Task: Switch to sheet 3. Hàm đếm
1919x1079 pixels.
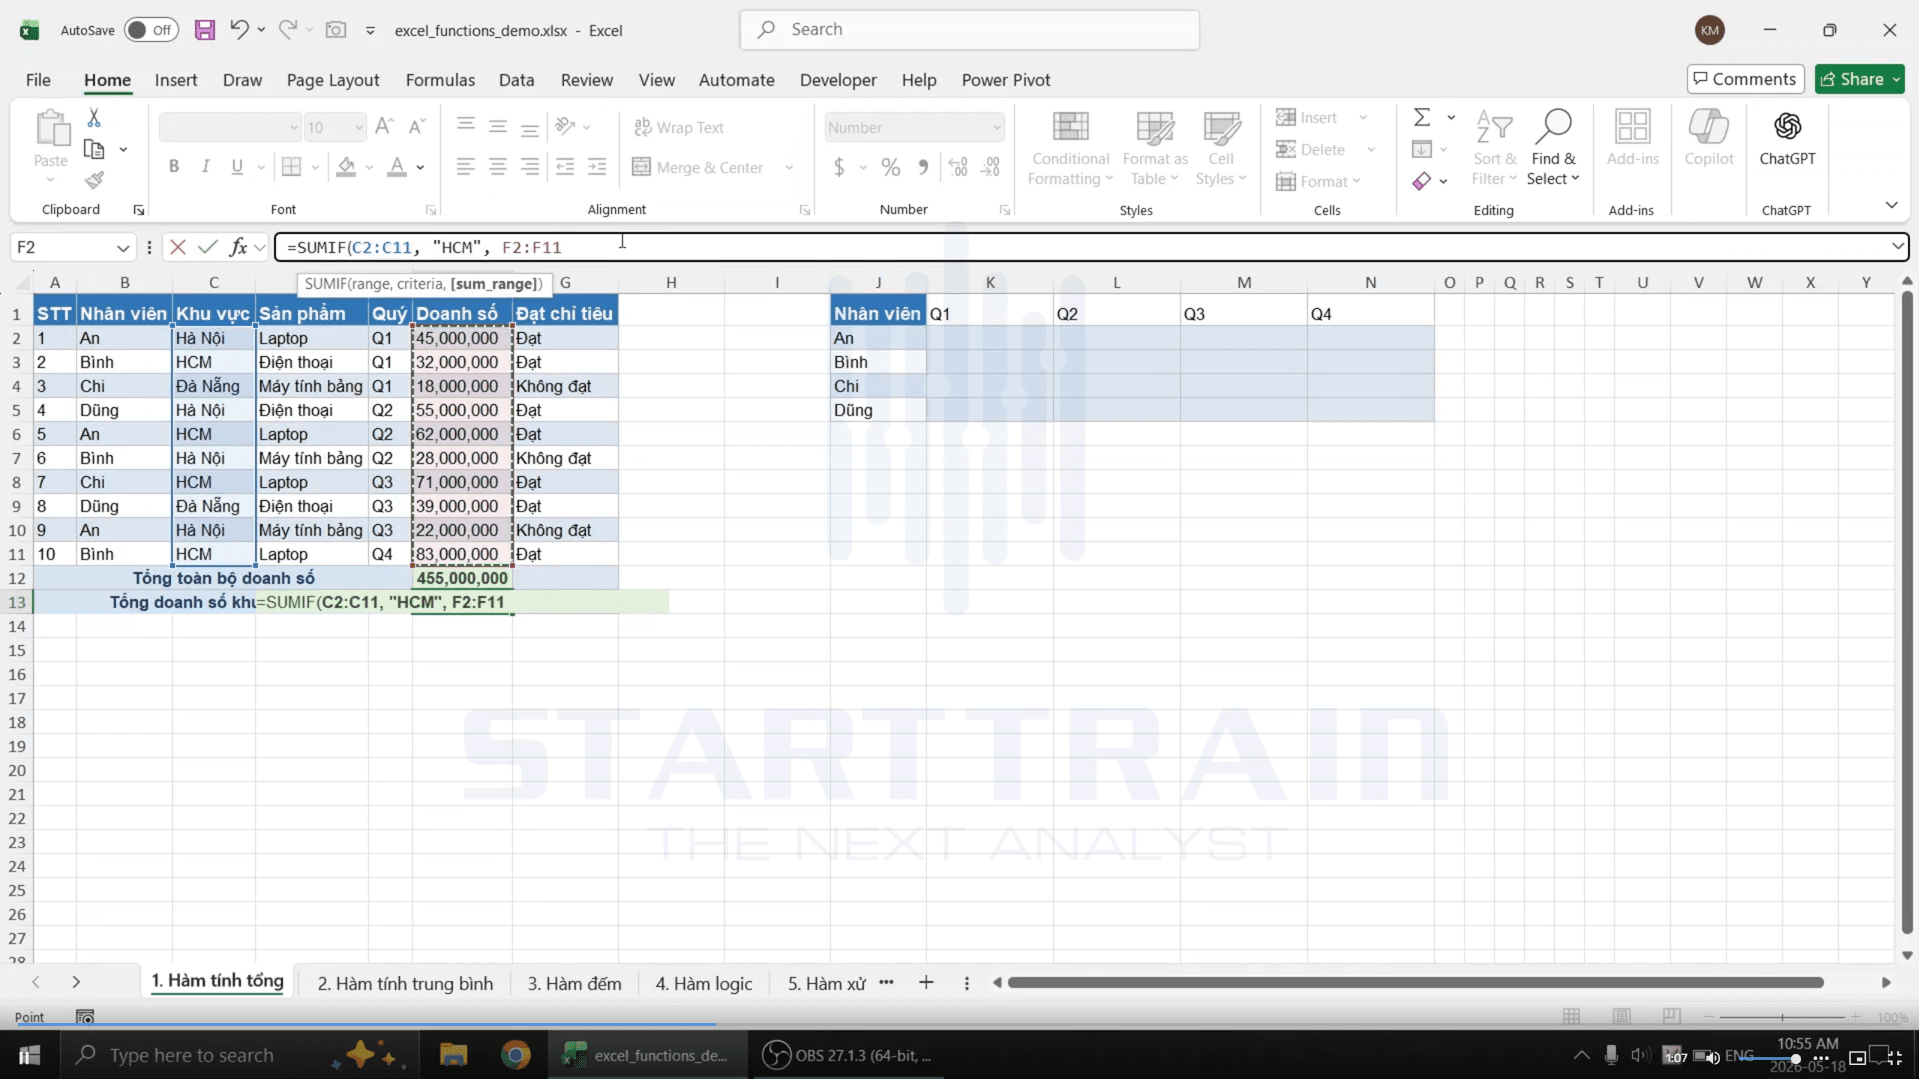Action: (x=574, y=984)
